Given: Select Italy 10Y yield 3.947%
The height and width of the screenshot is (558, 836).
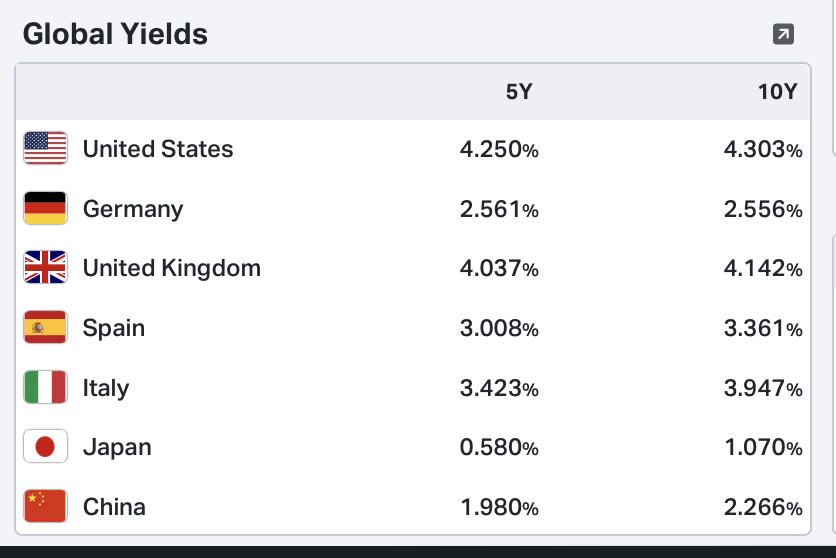Looking at the screenshot, I should 762,389.
